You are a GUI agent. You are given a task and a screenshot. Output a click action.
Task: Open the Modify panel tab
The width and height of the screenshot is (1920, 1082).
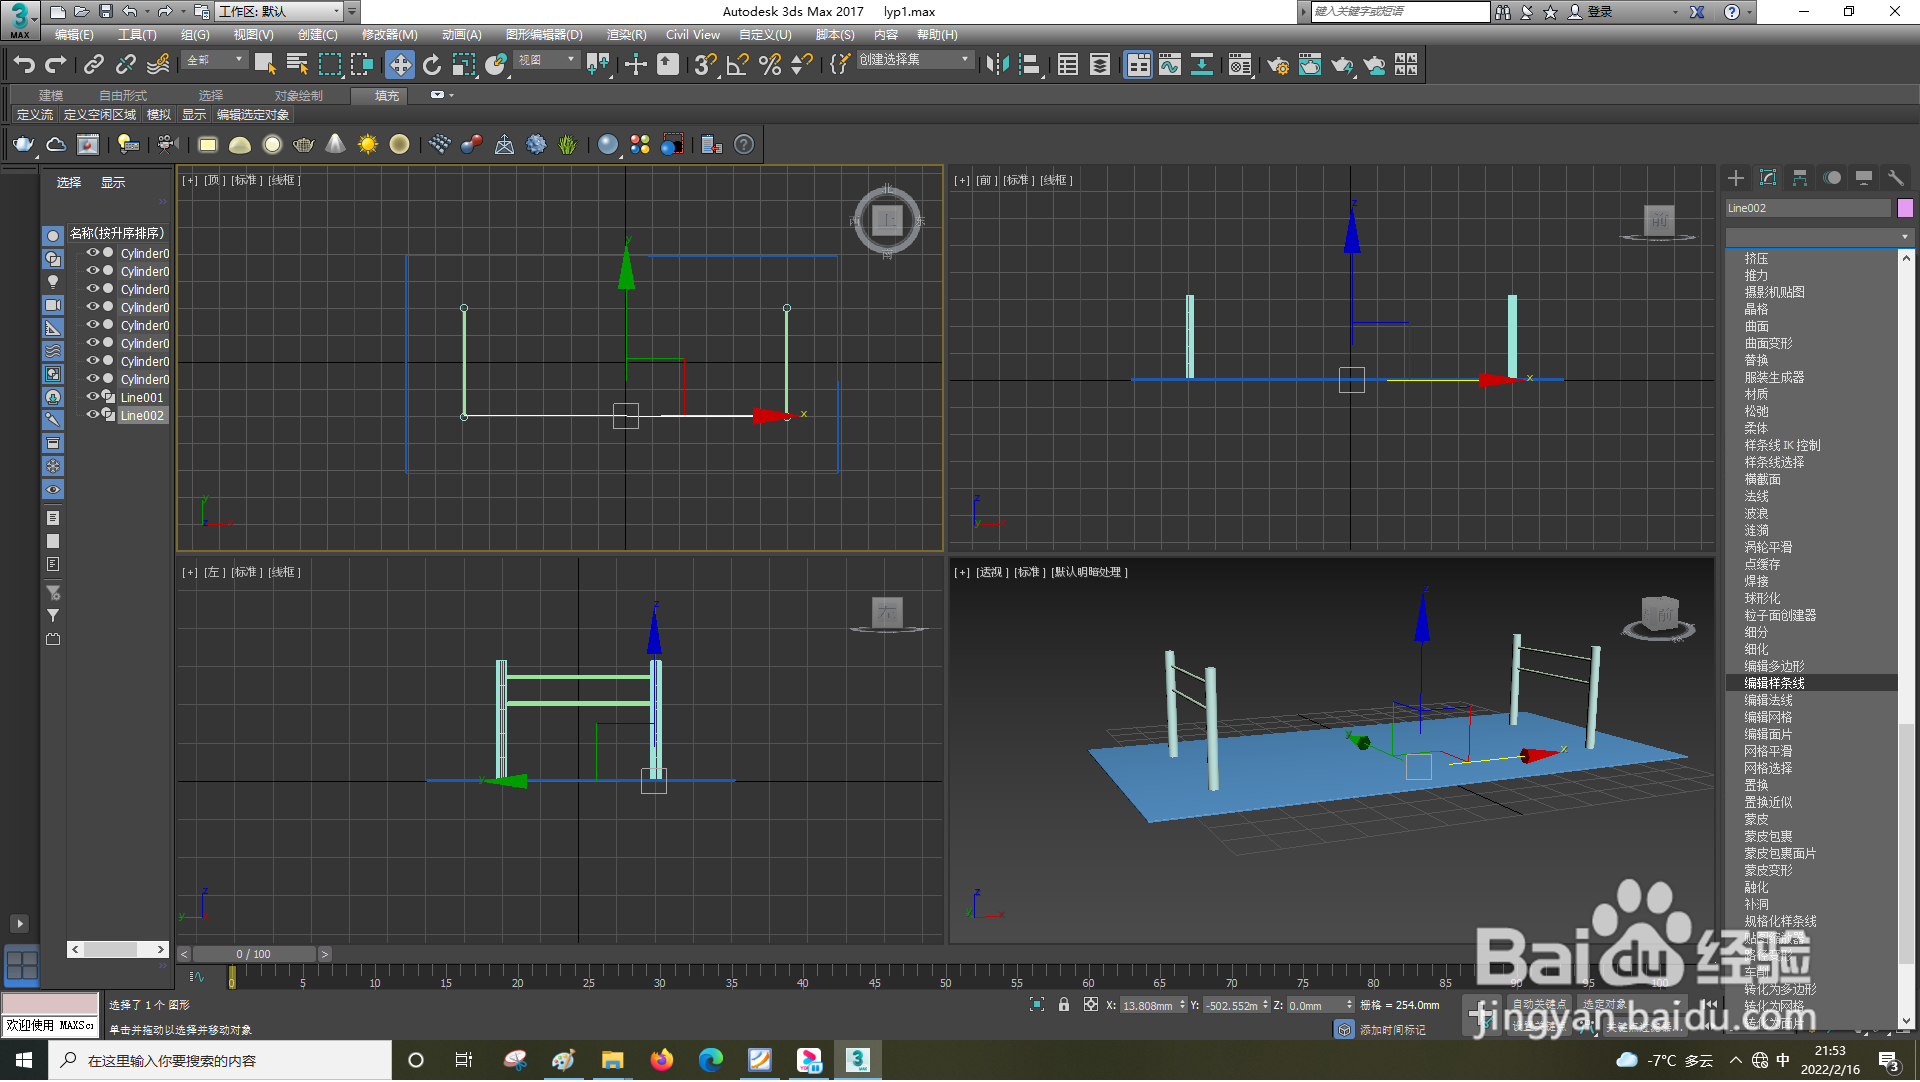point(1768,177)
